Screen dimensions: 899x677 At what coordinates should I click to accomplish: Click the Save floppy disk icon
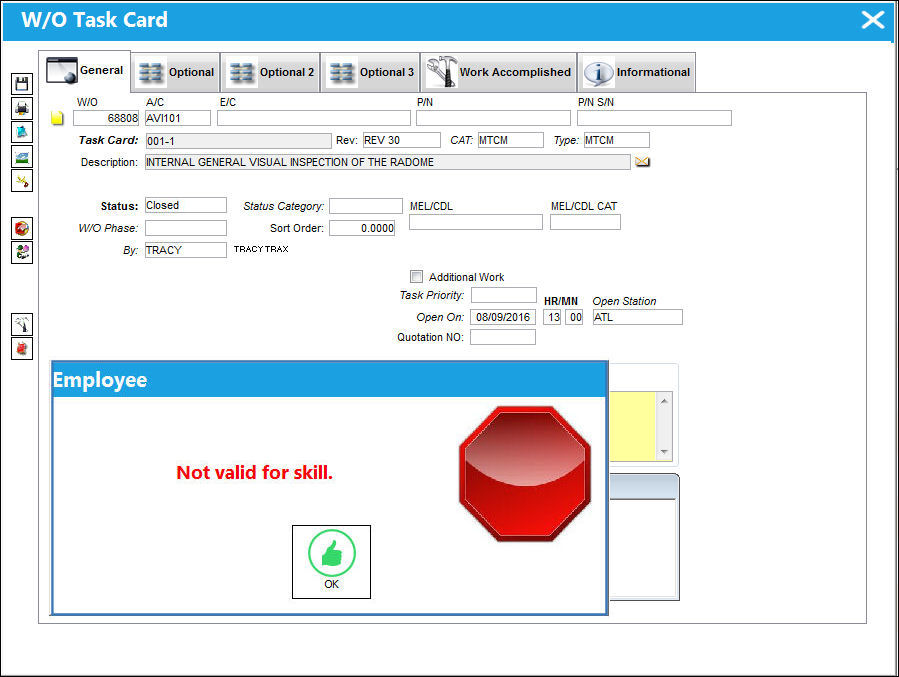[22, 84]
